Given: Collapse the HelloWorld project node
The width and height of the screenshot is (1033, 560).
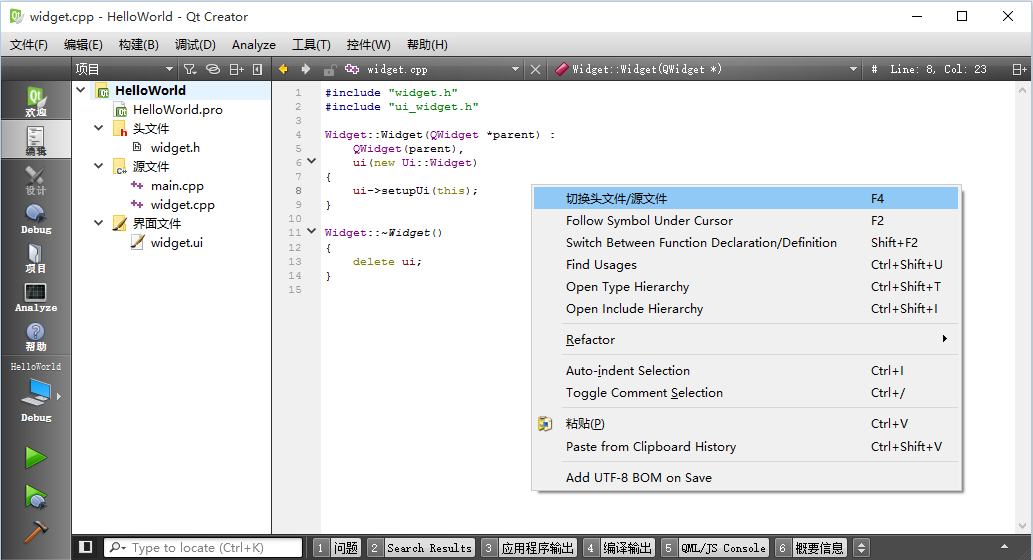Looking at the screenshot, I should point(81,90).
